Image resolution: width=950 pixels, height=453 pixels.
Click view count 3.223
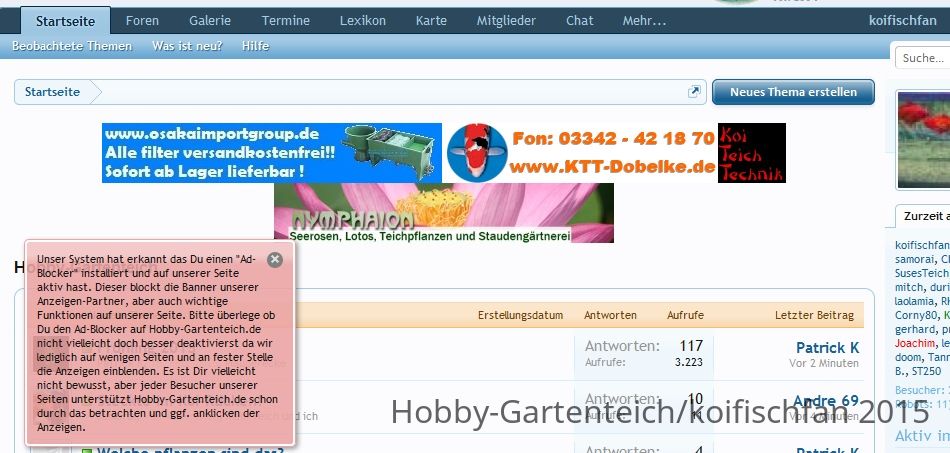click(689, 363)
